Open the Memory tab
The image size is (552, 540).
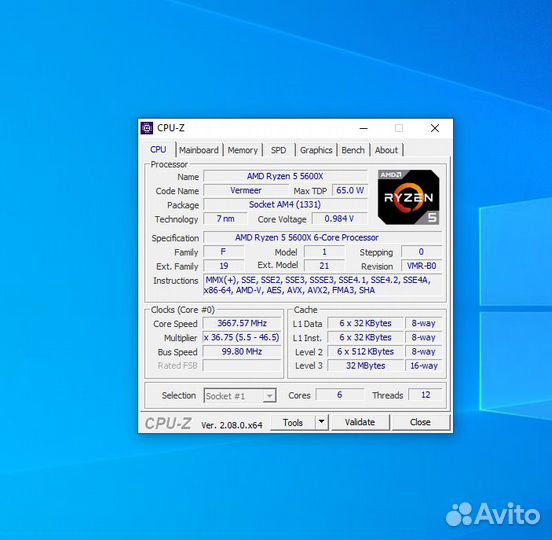point(243,150)
